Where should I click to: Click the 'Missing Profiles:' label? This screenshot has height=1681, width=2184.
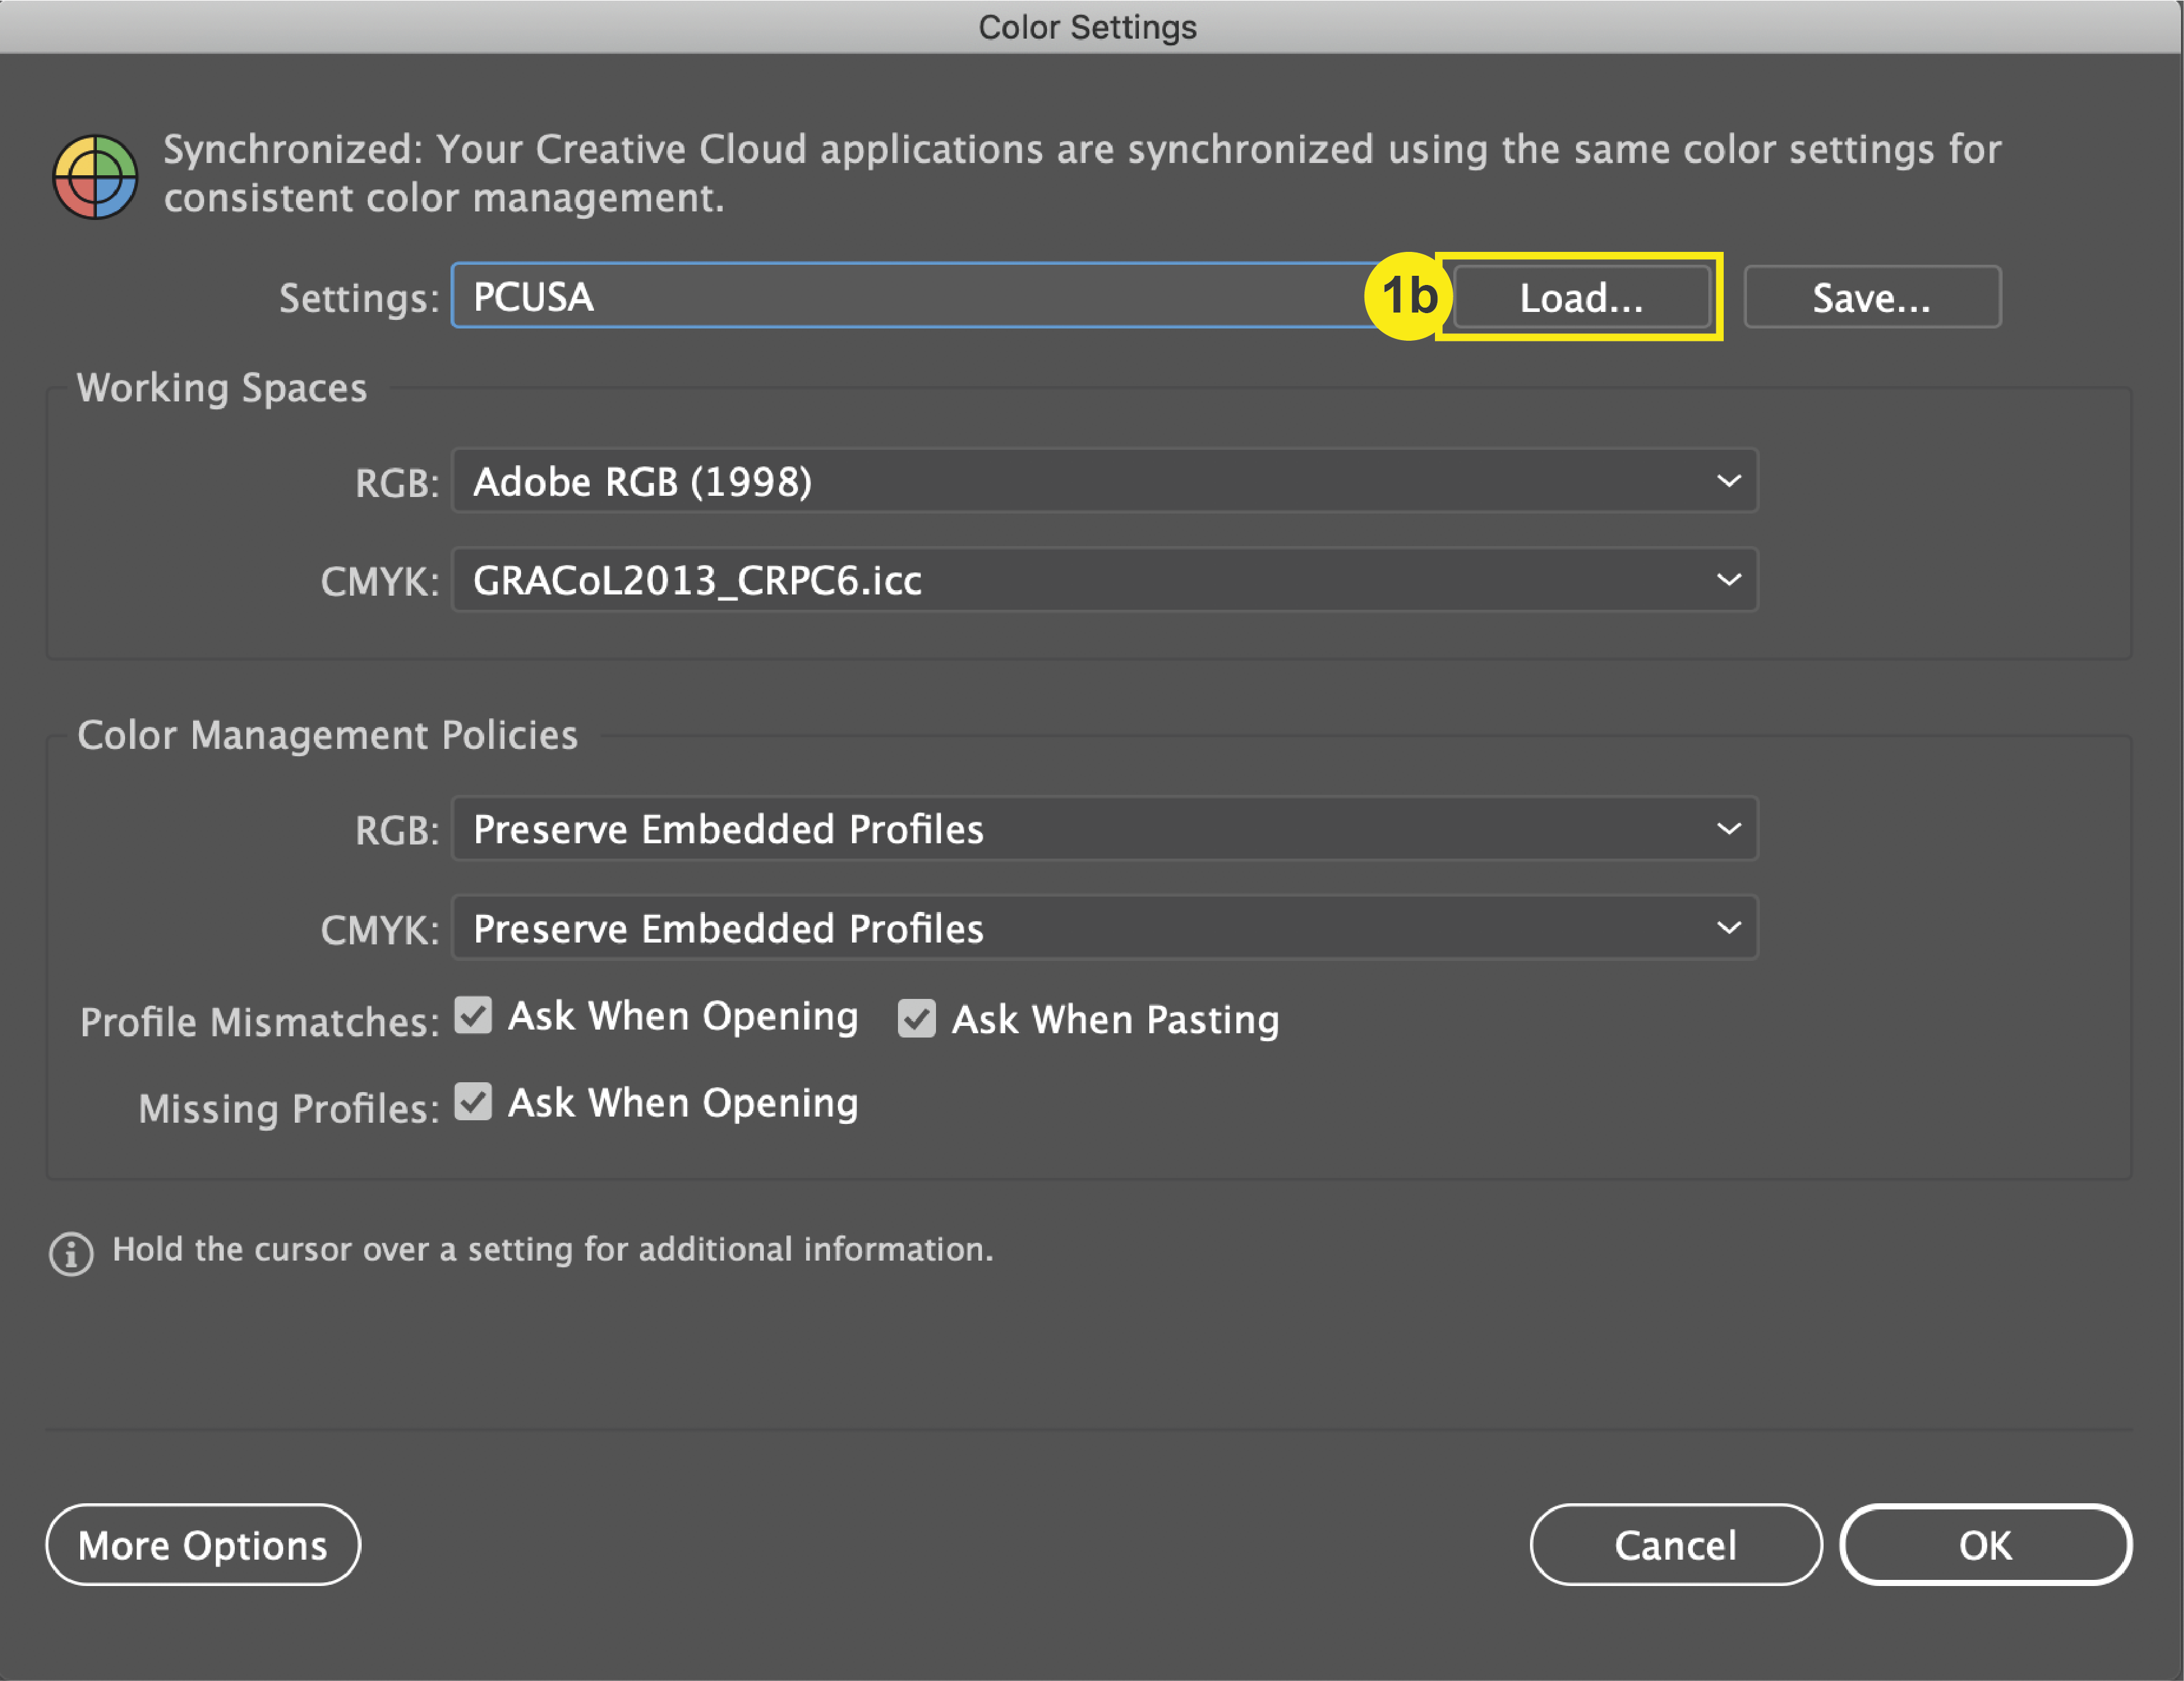pyautogui.click(x=289, y=1109)
